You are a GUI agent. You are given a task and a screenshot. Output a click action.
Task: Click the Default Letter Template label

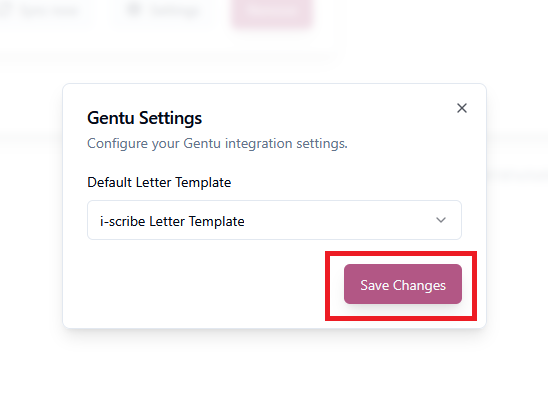click(159, 182)
